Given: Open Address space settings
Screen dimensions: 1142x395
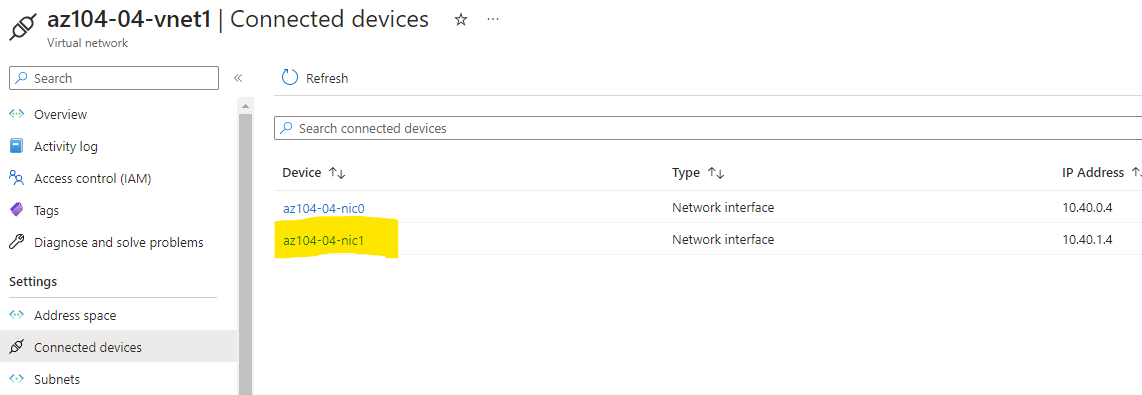Looking at the screenshot, I should 75,316.
